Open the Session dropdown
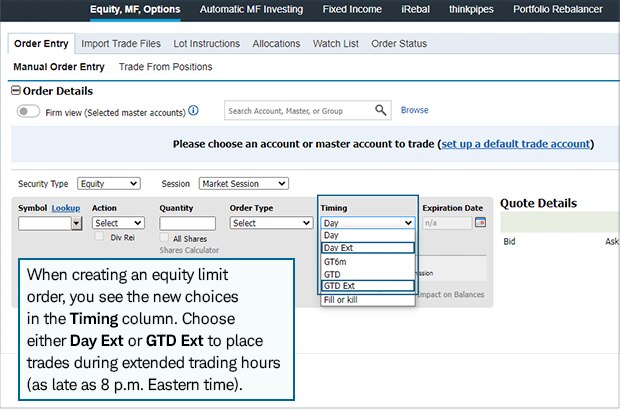Viewport: 620px width, 410px height. [x=243, y=184]
